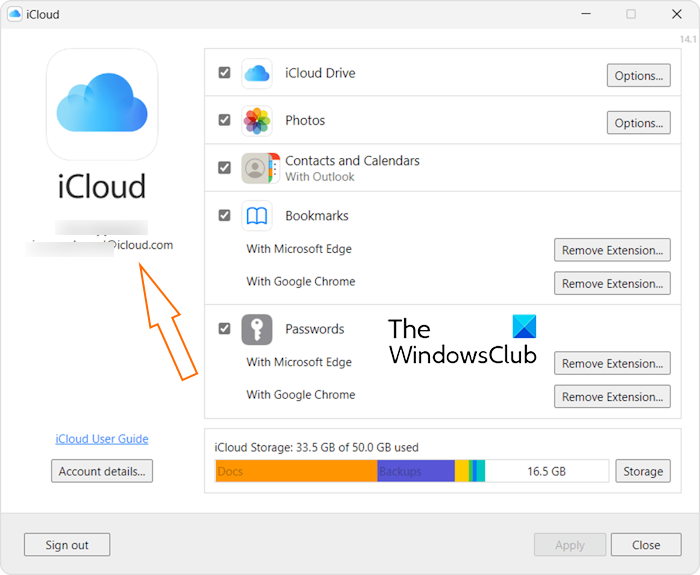Open iCloud Drive Options
The height and width of the screenshot is (575, 700).
(638, 75)
